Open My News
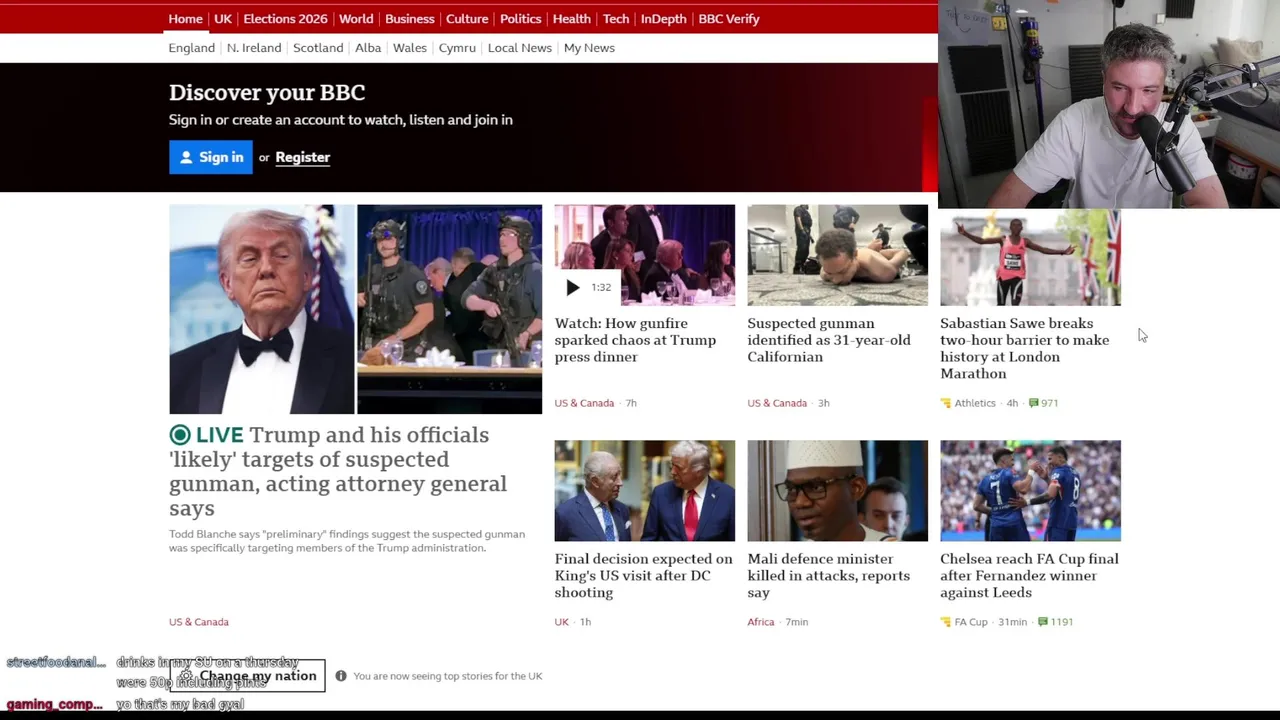Image resolution: width=1280 pixels, height=720 pixels. pyautogui.click(x=589, y=48)
